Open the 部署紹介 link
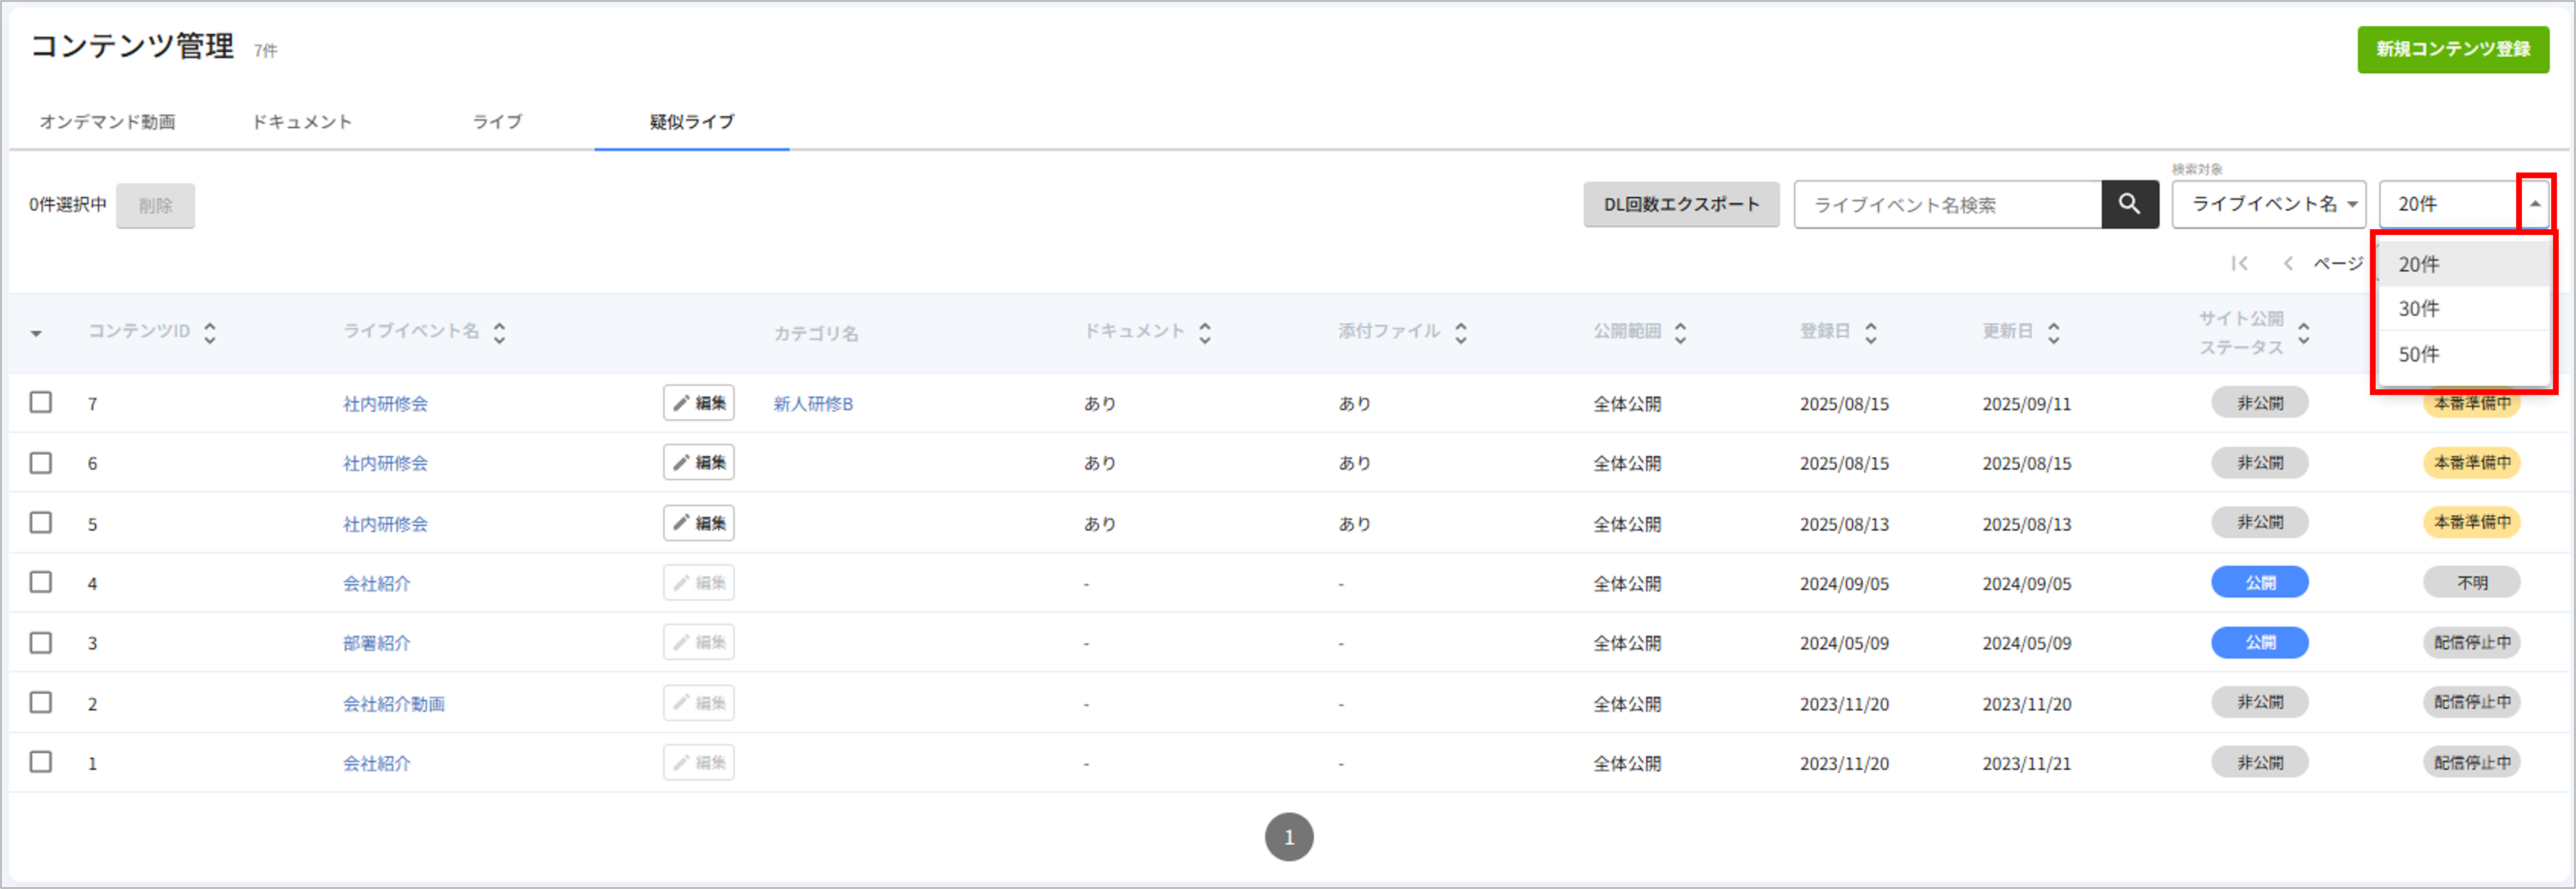This screenshot has height=889, width=2576. pos(377,643)
